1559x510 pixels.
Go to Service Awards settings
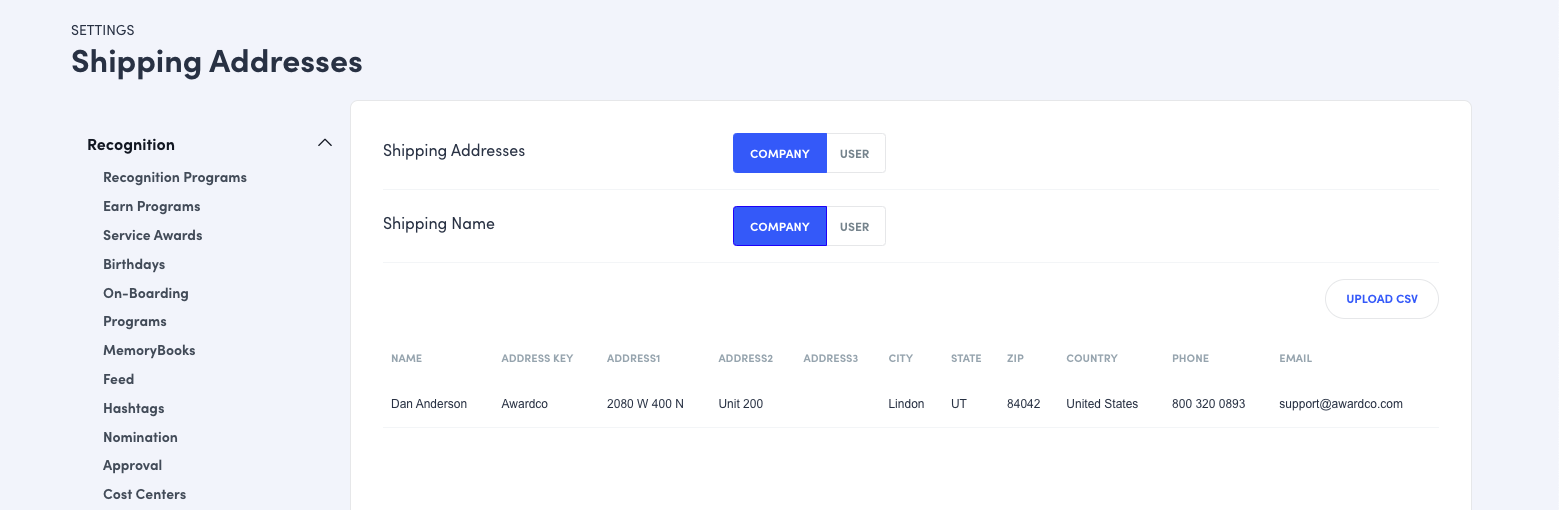coord(152,236)
